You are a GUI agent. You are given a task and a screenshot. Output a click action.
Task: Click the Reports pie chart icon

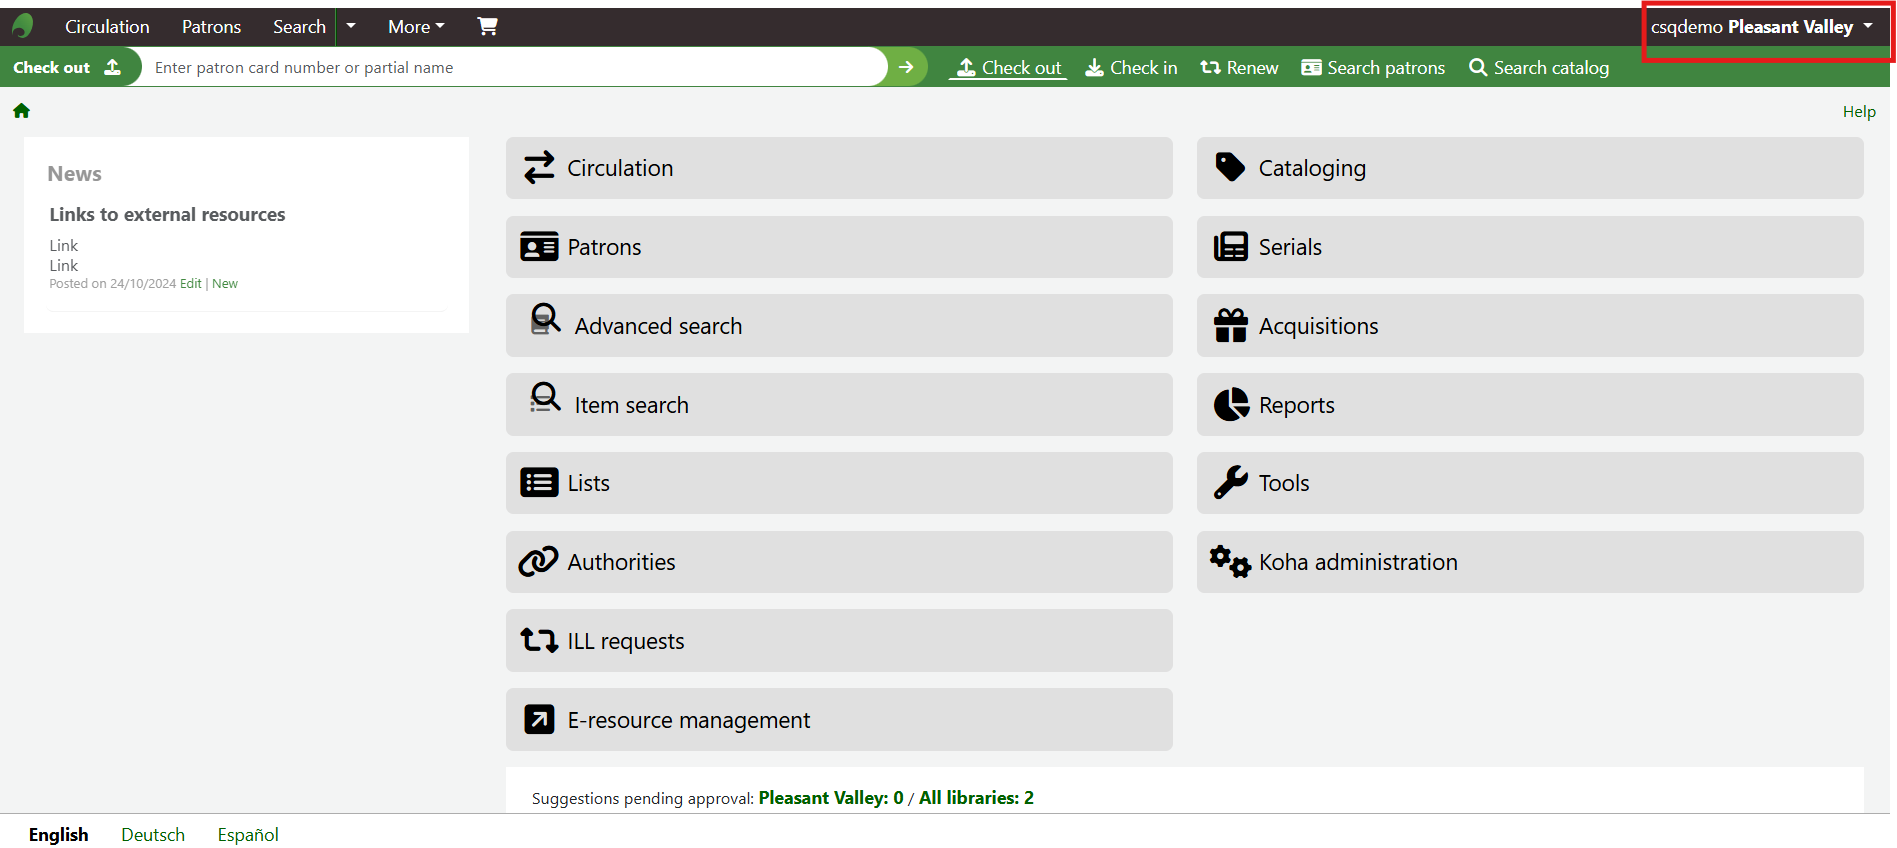1231,404
